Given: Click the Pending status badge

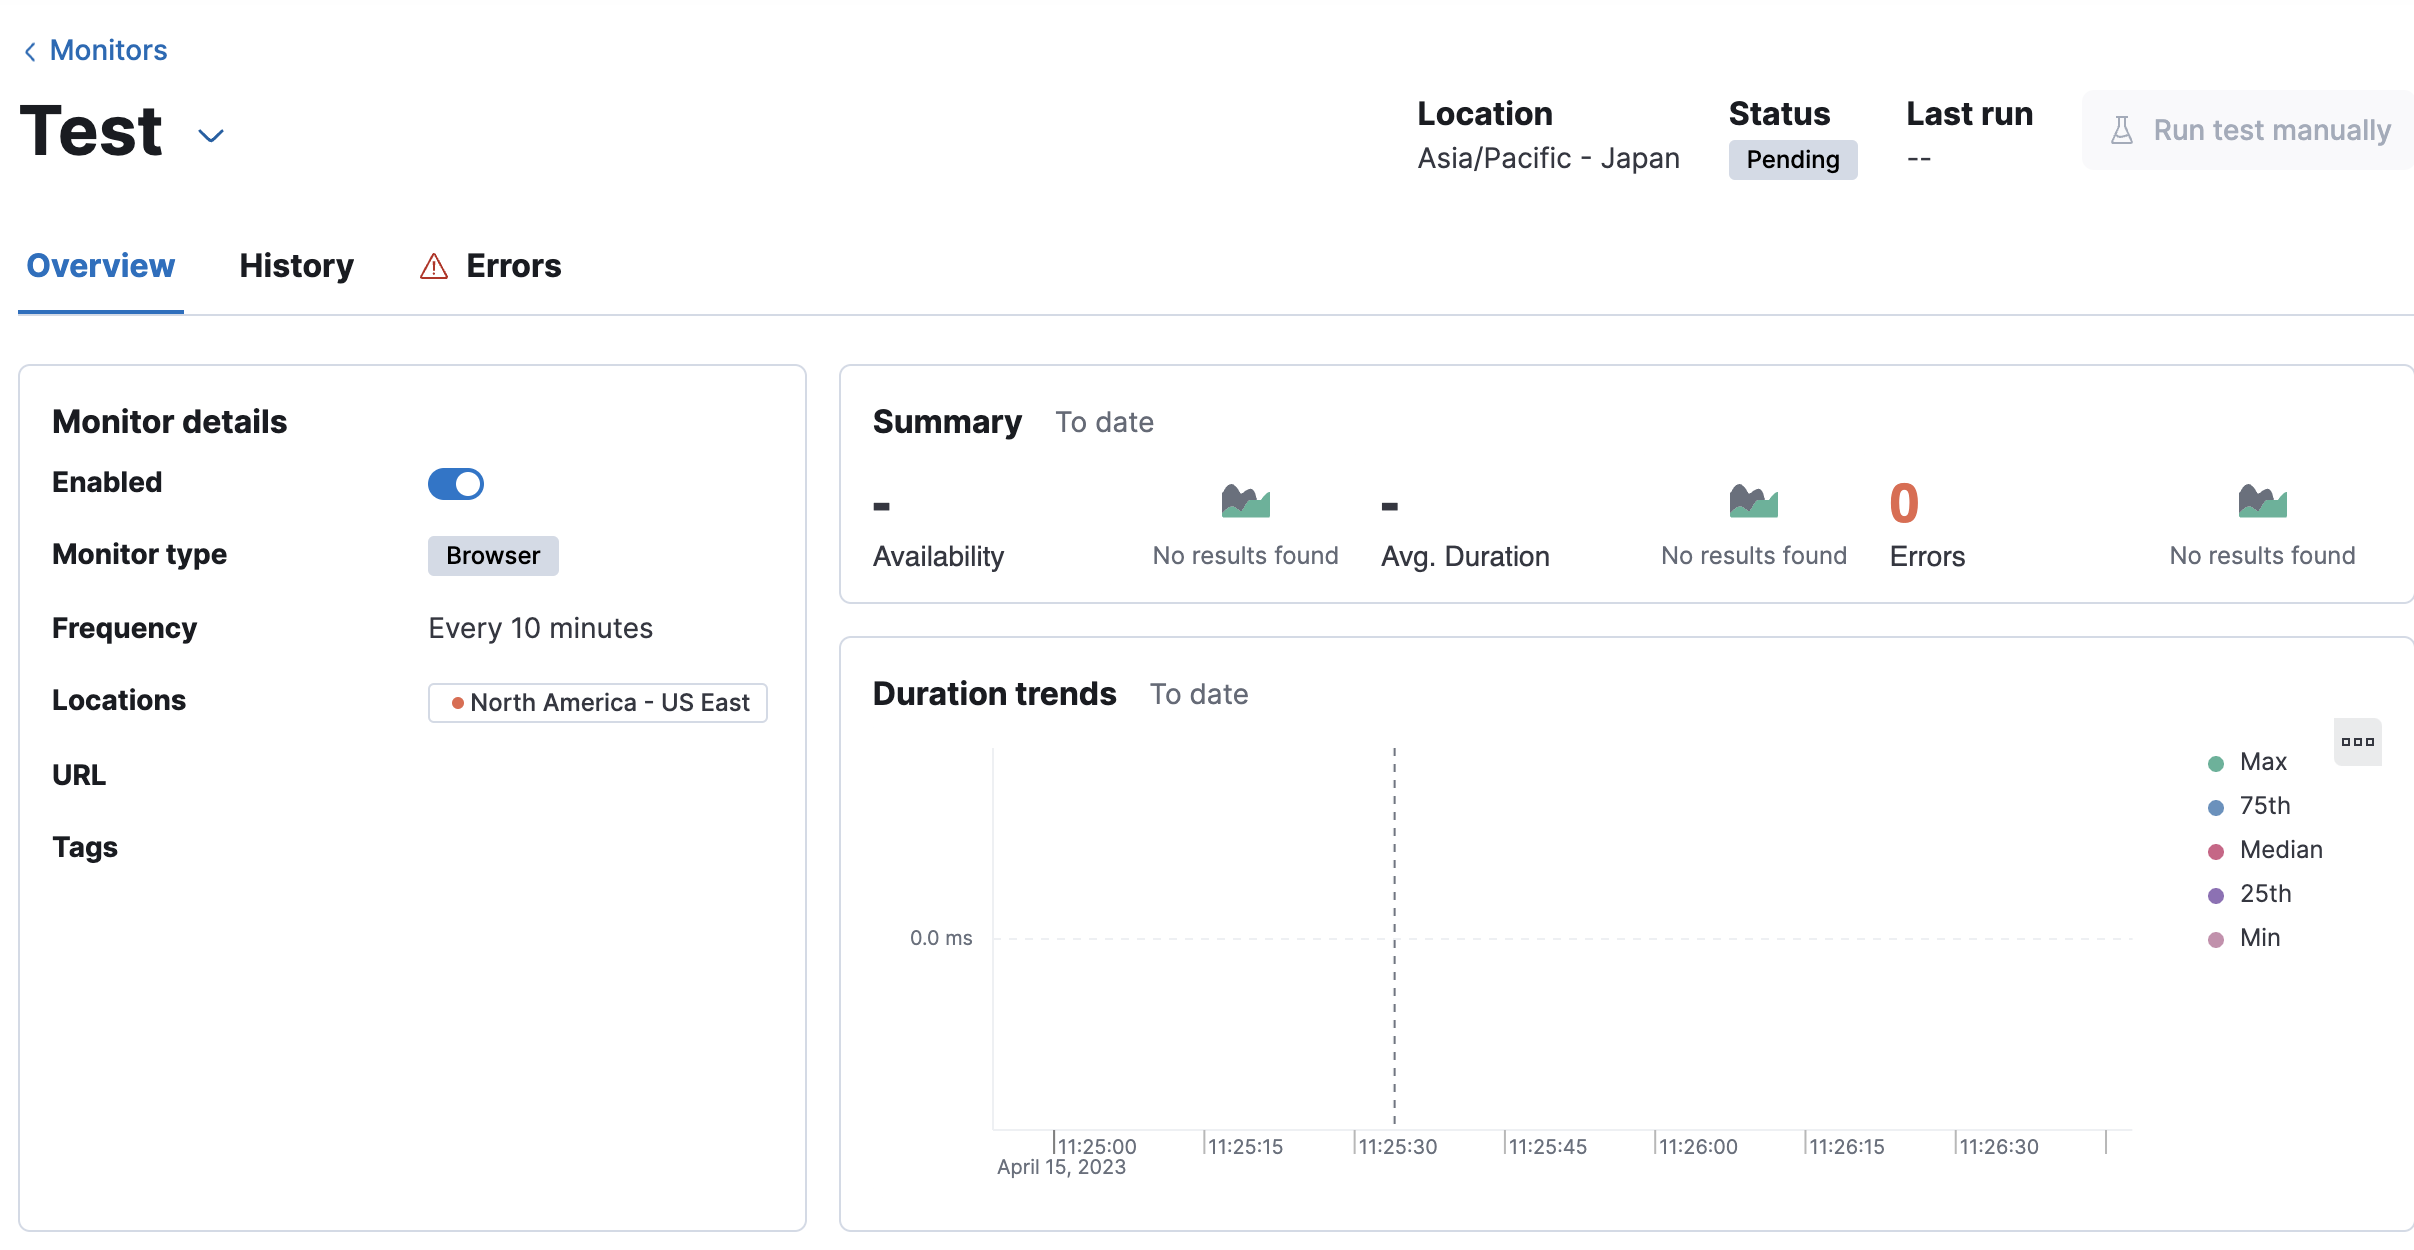Looking at the screenshot, I should 1792,159.
